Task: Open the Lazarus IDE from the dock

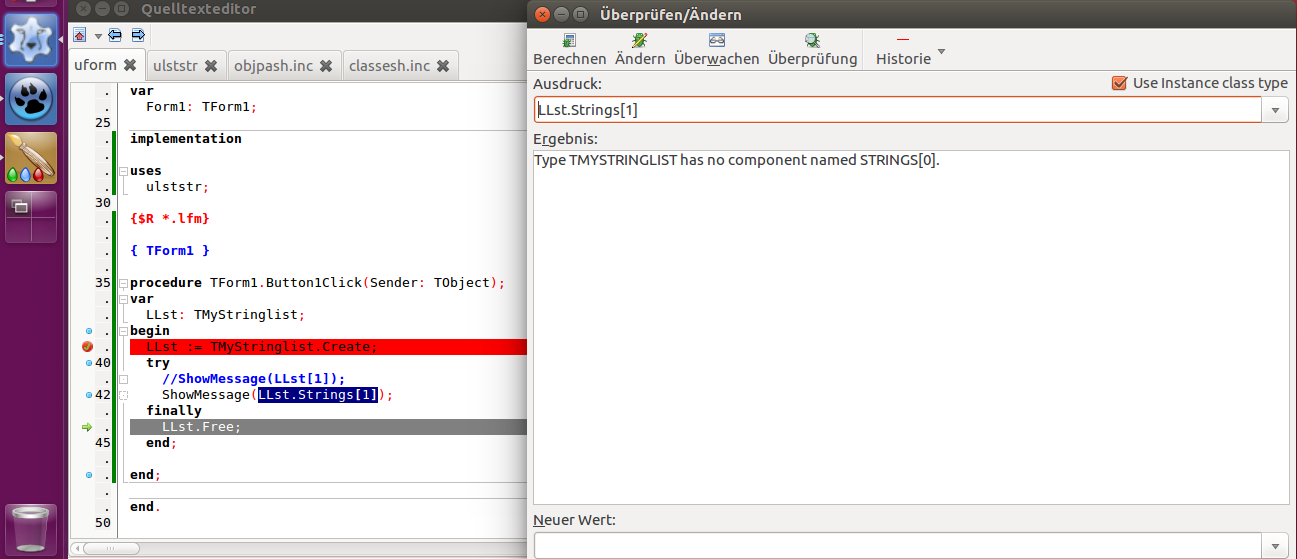Action: pyautogui.click(x=31, y=39)
